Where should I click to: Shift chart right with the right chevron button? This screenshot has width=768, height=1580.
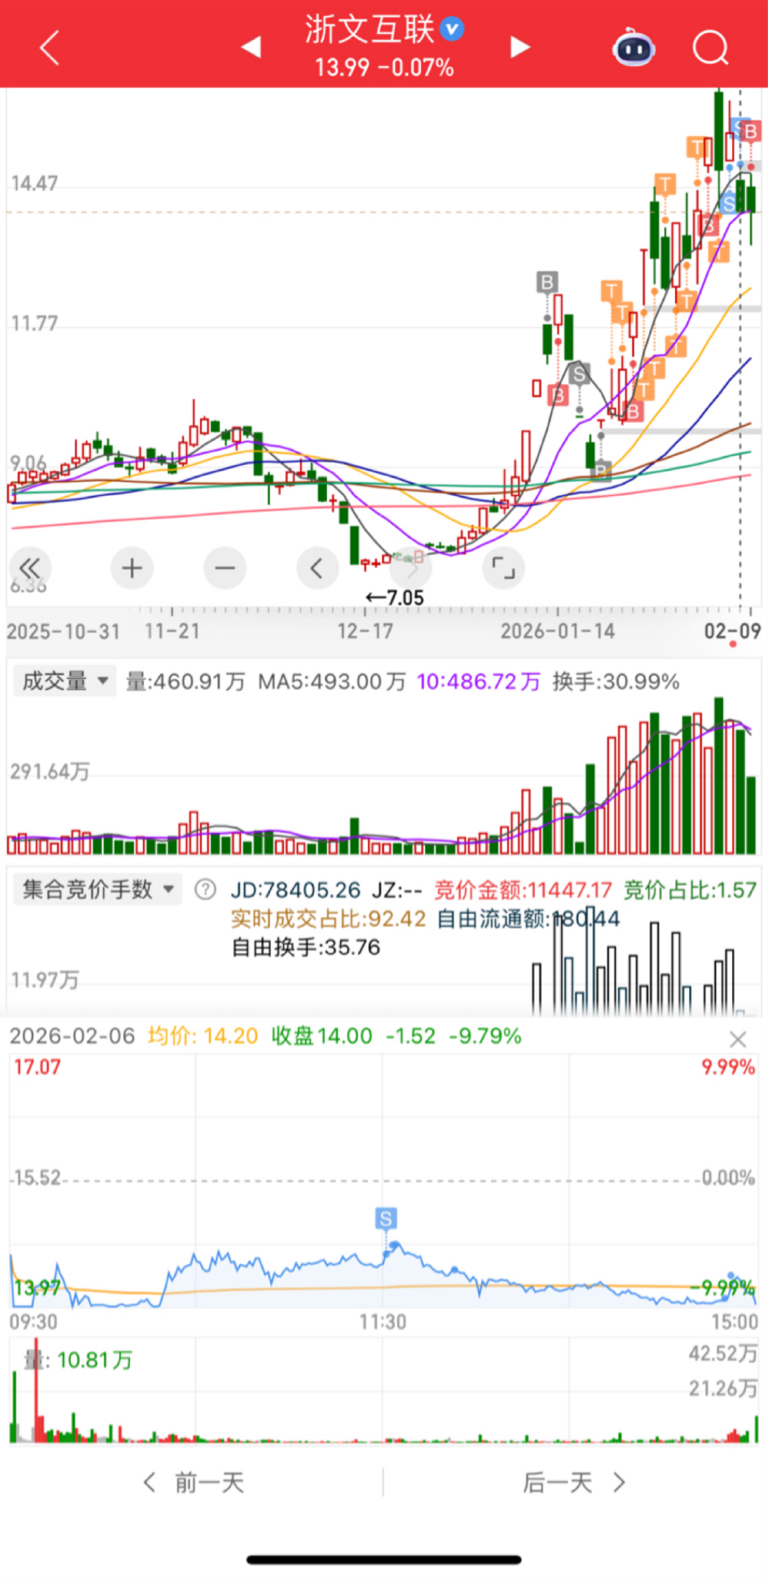pyautogui.click(x=410, y=568)
